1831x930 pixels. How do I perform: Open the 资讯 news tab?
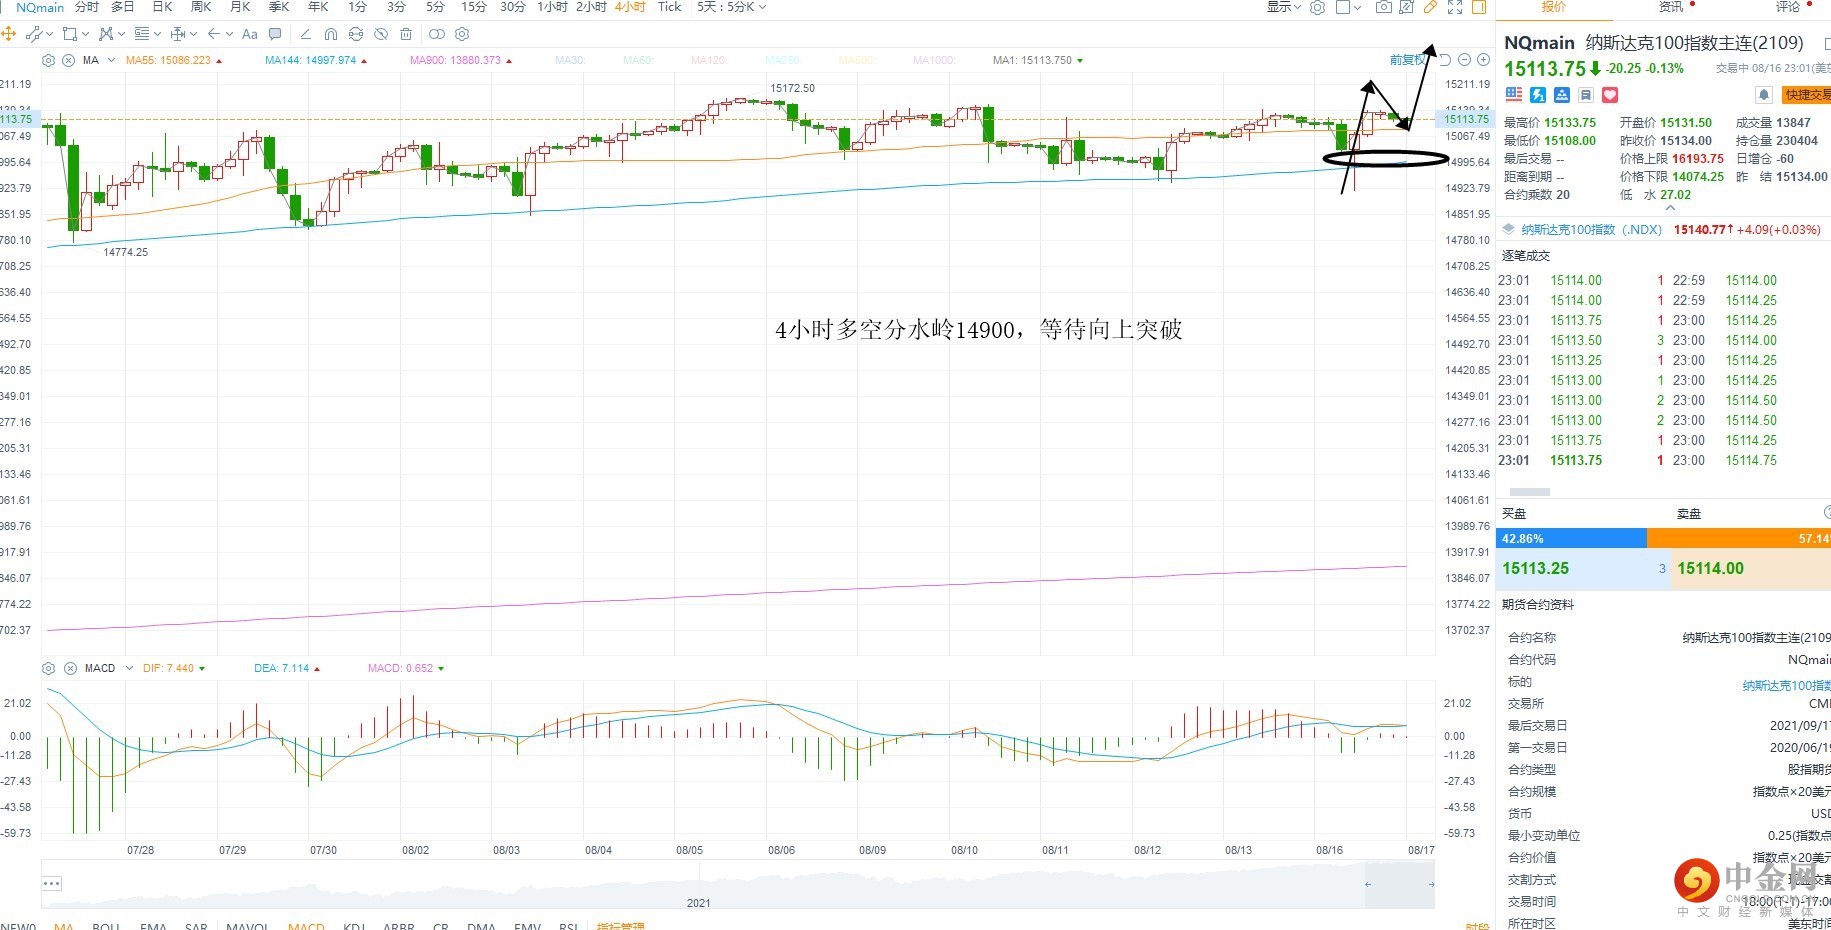coord(1671,7)
